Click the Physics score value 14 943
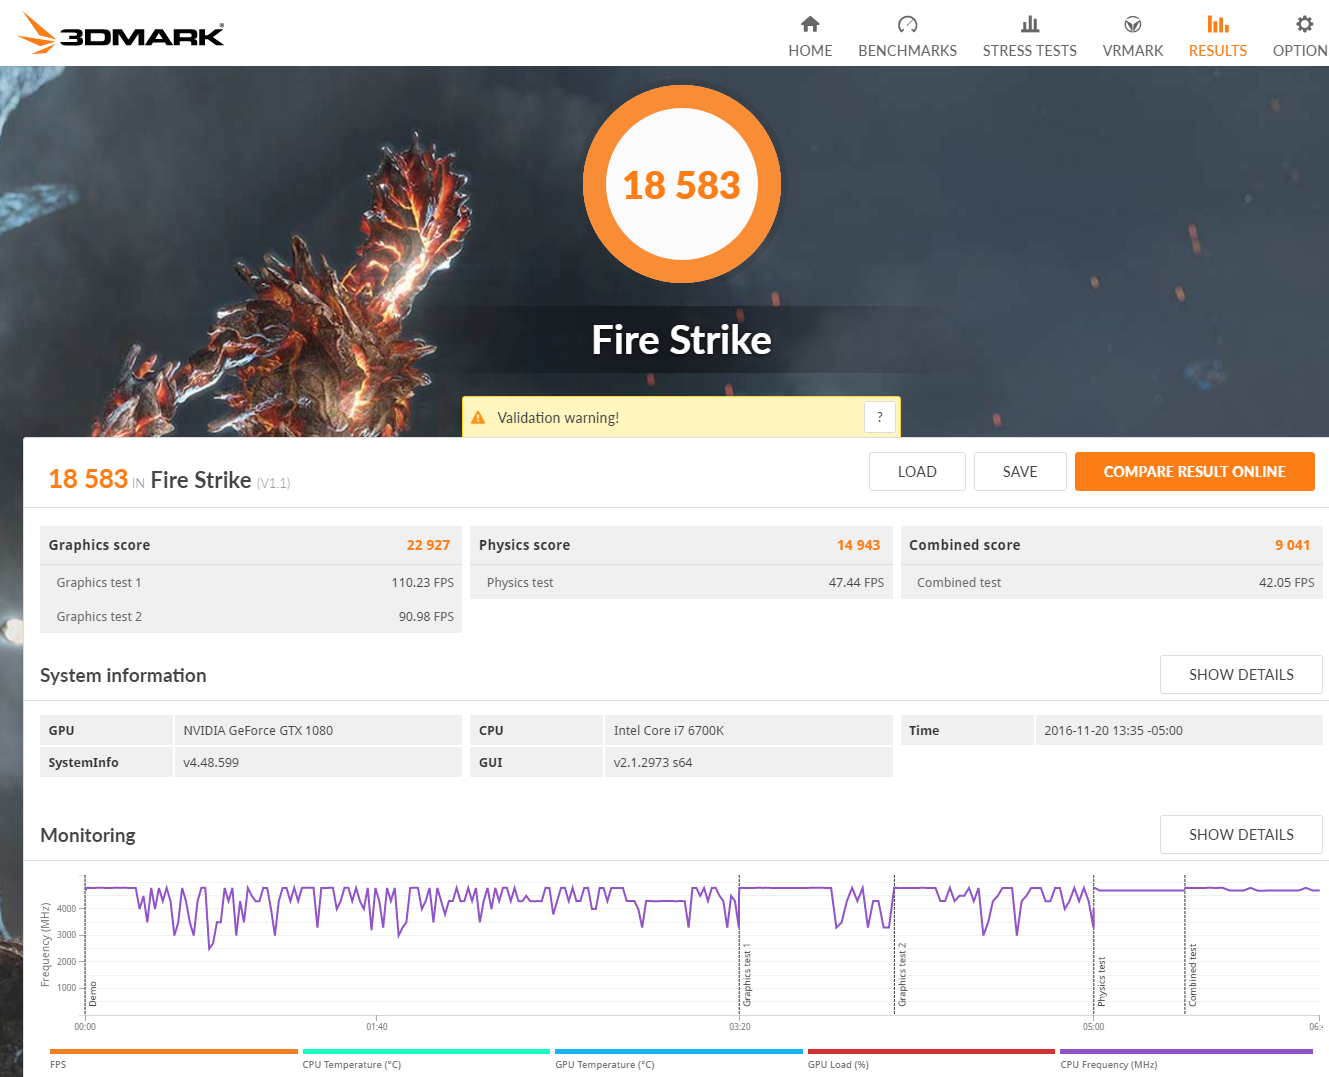This screenshot has height=1077, width=1329. tap(858, 545)
